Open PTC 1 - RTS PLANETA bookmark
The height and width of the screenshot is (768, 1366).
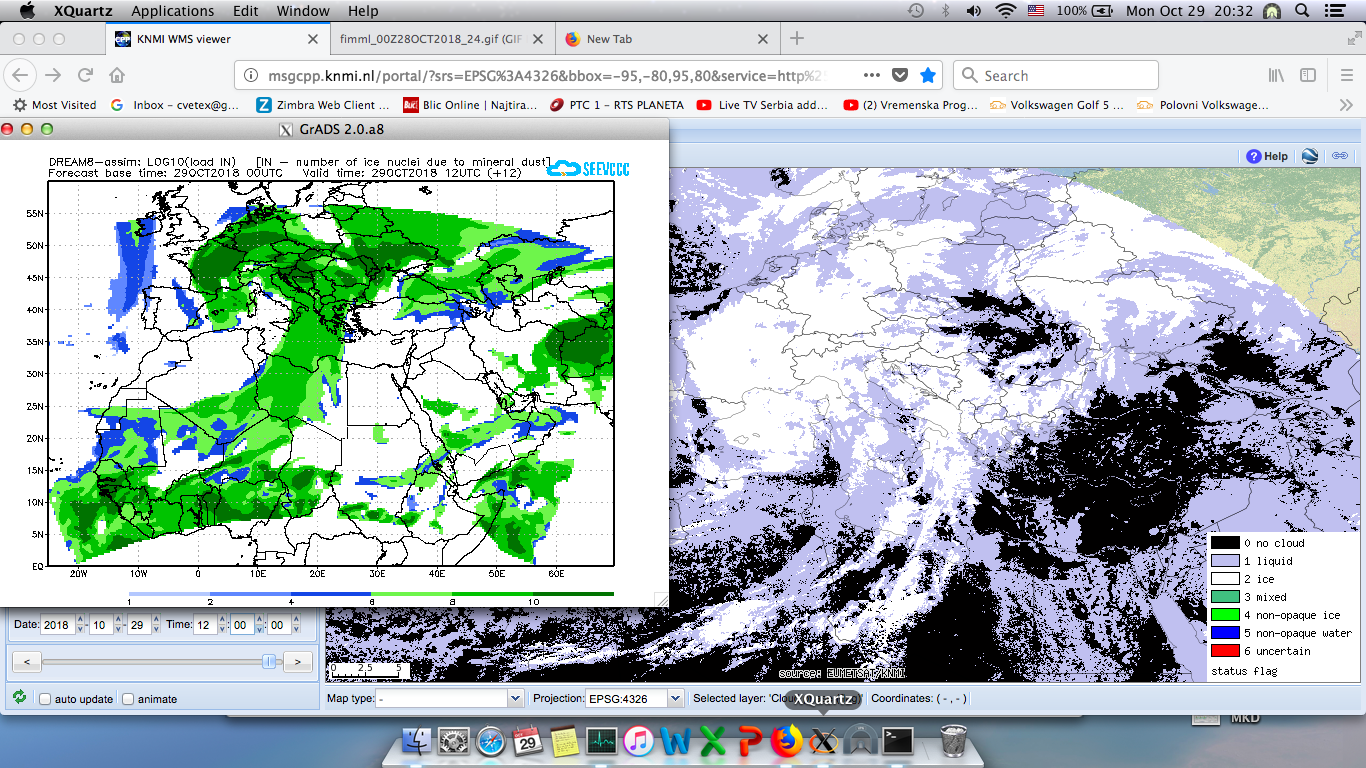coord(617,105)
